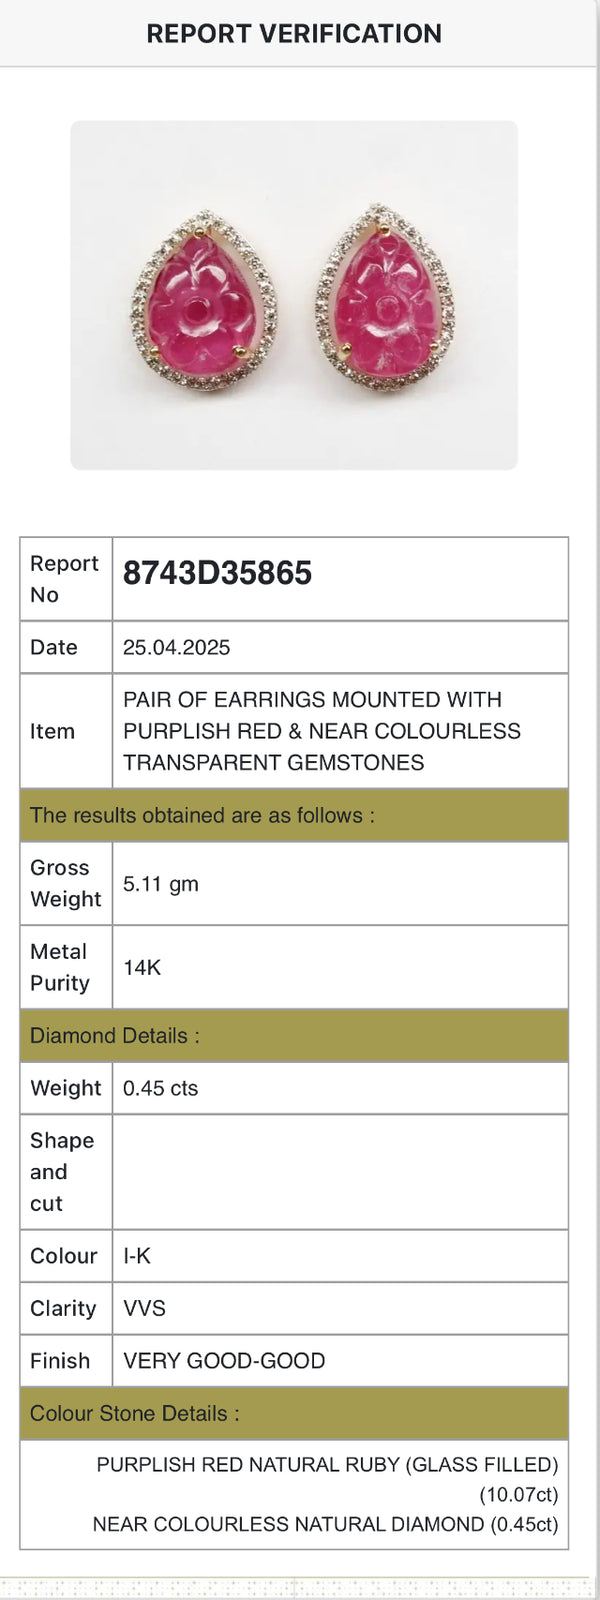Viewport: 600px width, 1600px height.
Task: Click the VERY GOOD-GOOD finish value
Action: point(224,1361)
